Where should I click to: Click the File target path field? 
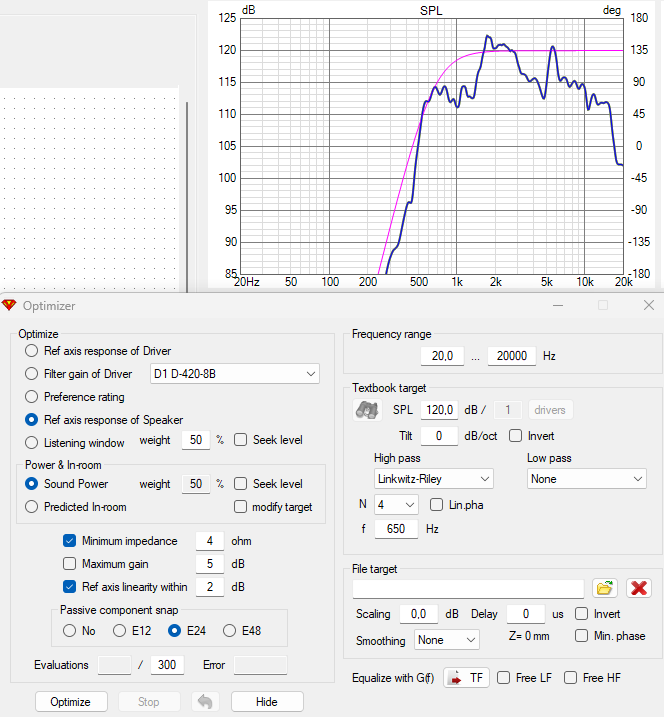click(468, 589)
